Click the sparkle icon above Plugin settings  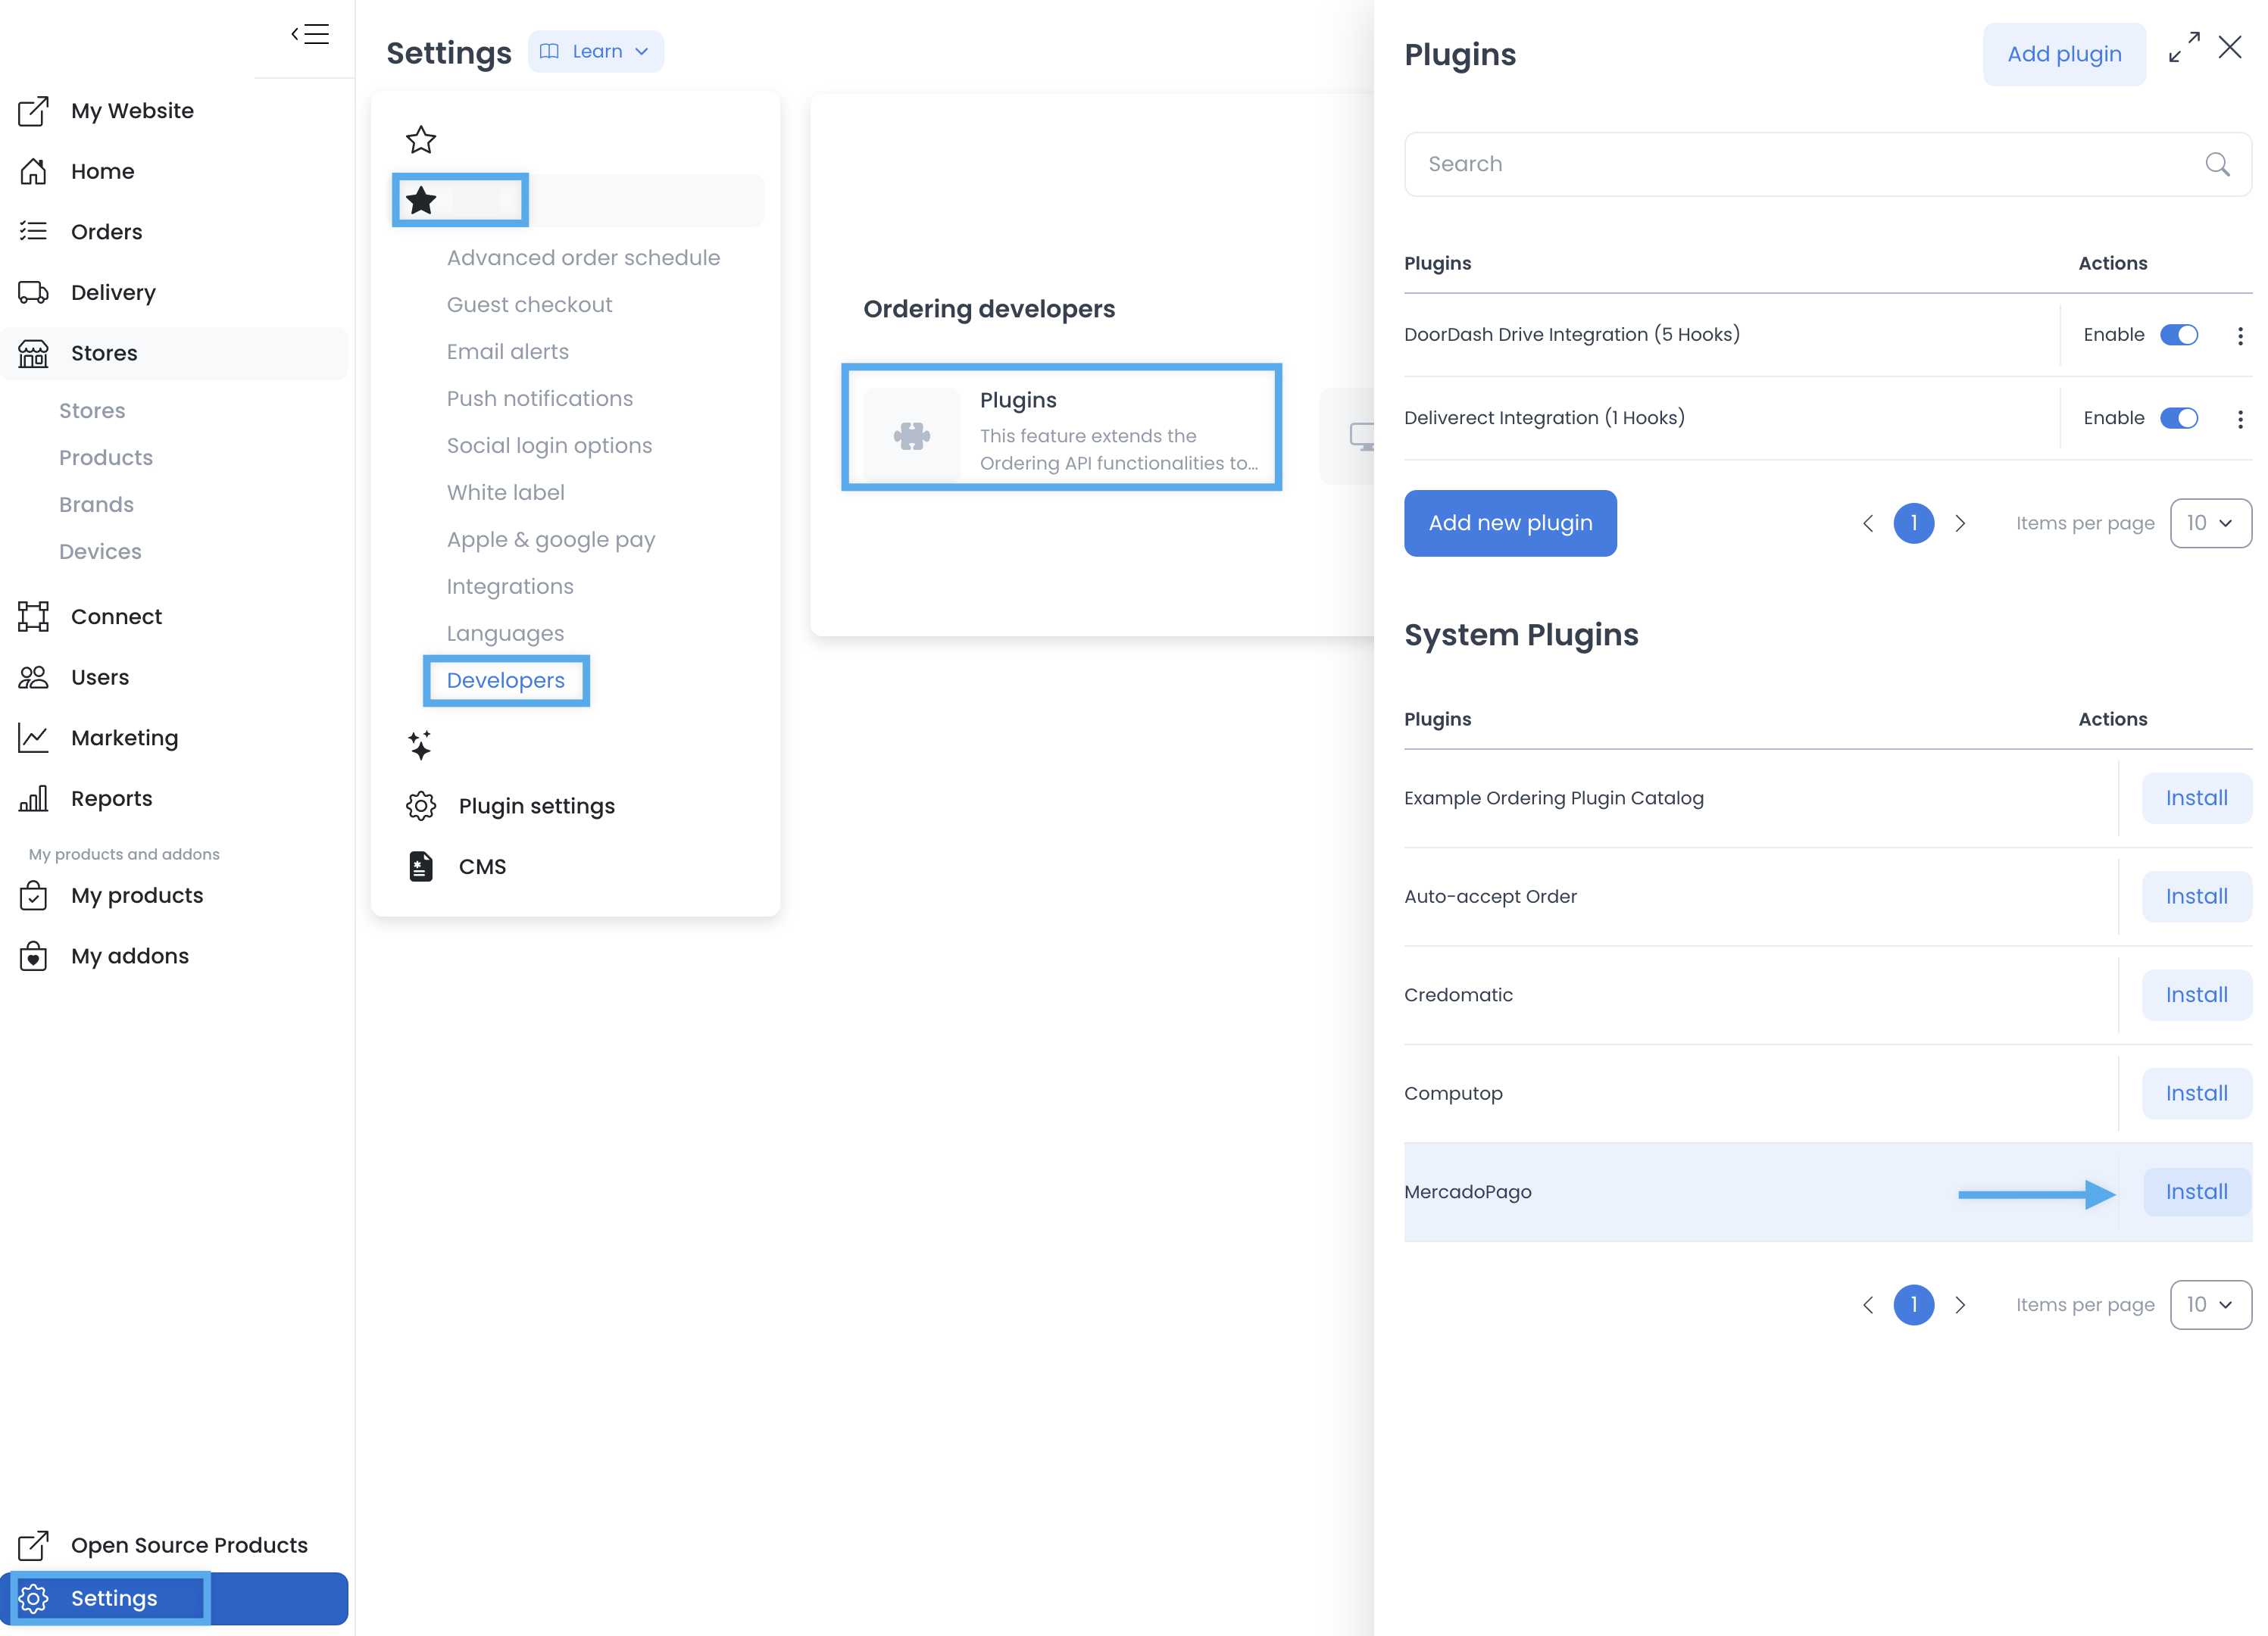click(420, 745)
